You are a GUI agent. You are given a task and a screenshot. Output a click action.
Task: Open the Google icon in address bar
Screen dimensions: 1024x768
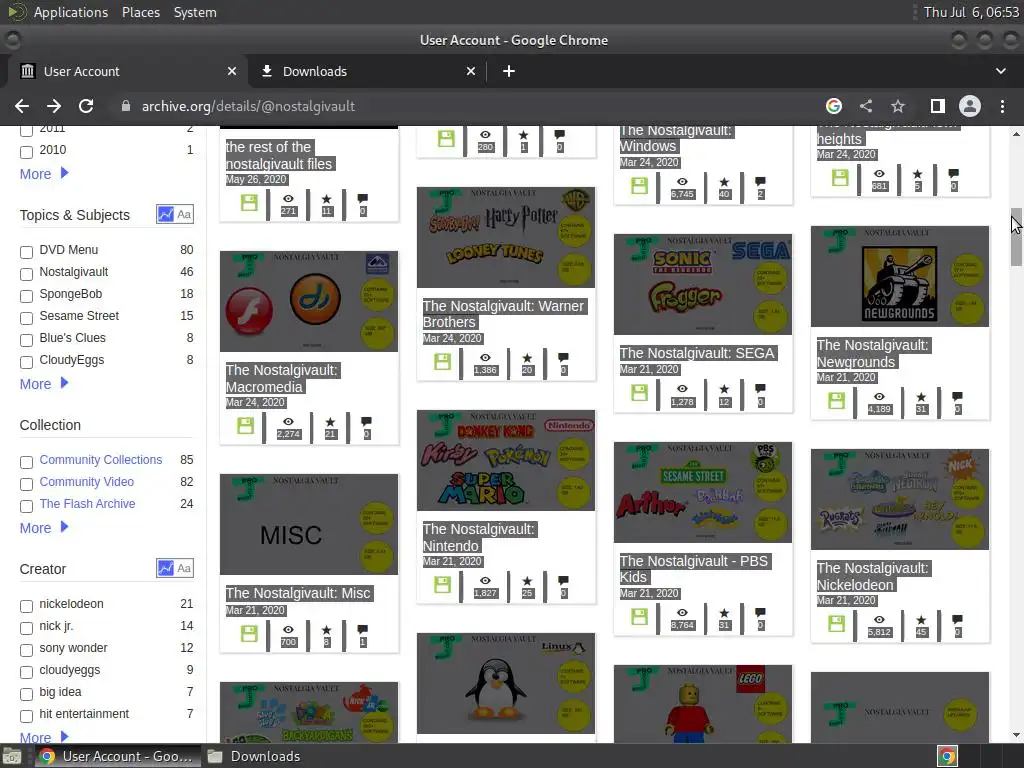pos(834,106)
